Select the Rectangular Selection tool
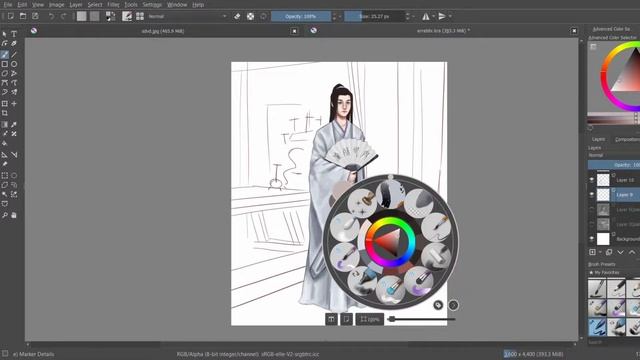The height and width of the screenshot is (360, 640). (4, 176)
